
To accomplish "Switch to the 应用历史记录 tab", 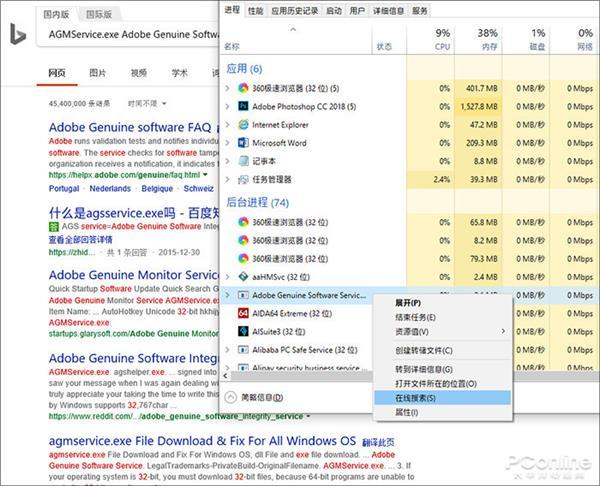I will pos(295,11).
